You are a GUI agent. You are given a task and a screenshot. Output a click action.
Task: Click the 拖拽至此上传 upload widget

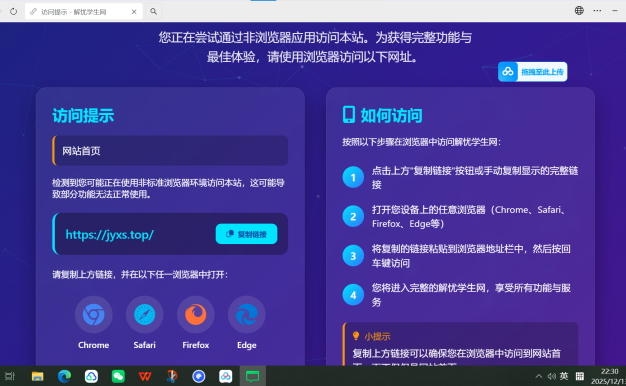tap(533, 72)
